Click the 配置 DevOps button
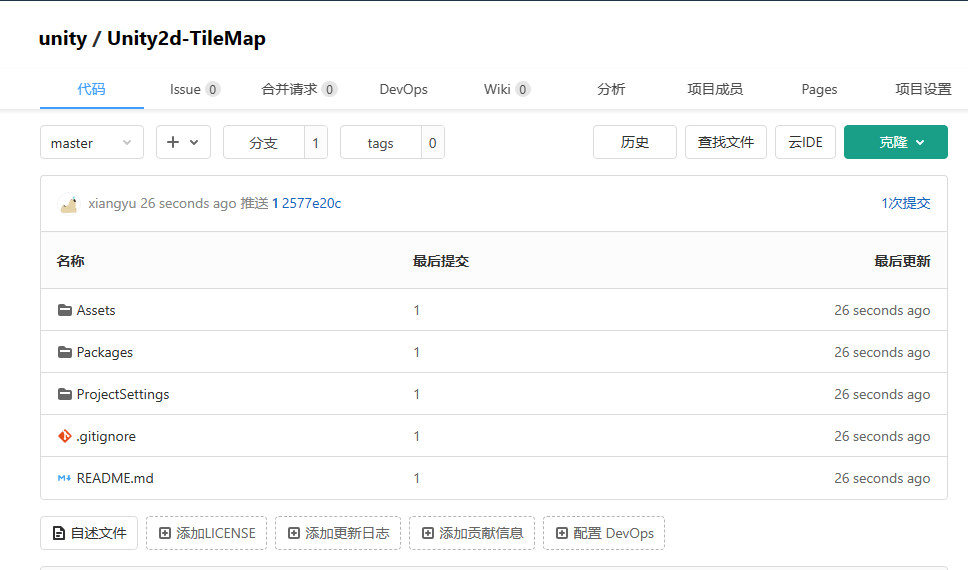Viewport: 968px width, 570px height. coord(604,533)
